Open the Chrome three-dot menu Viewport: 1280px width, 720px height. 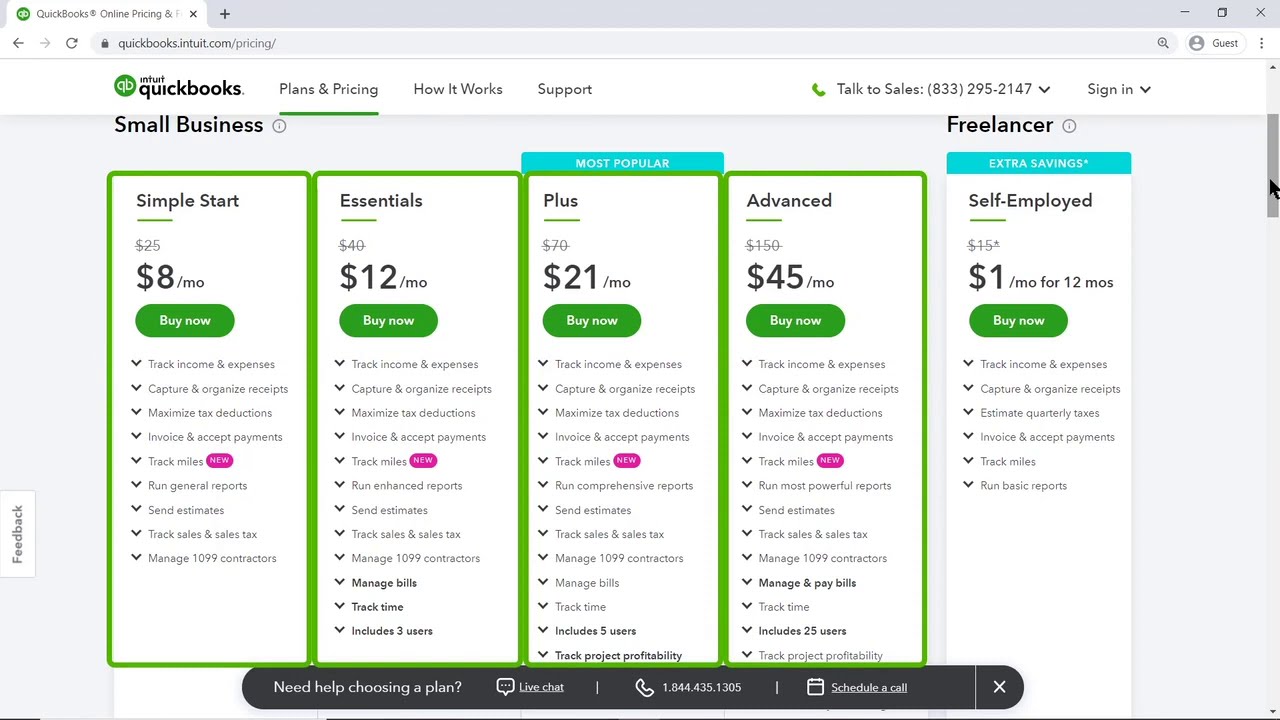pyautogui.click(x=1262, y=43)
